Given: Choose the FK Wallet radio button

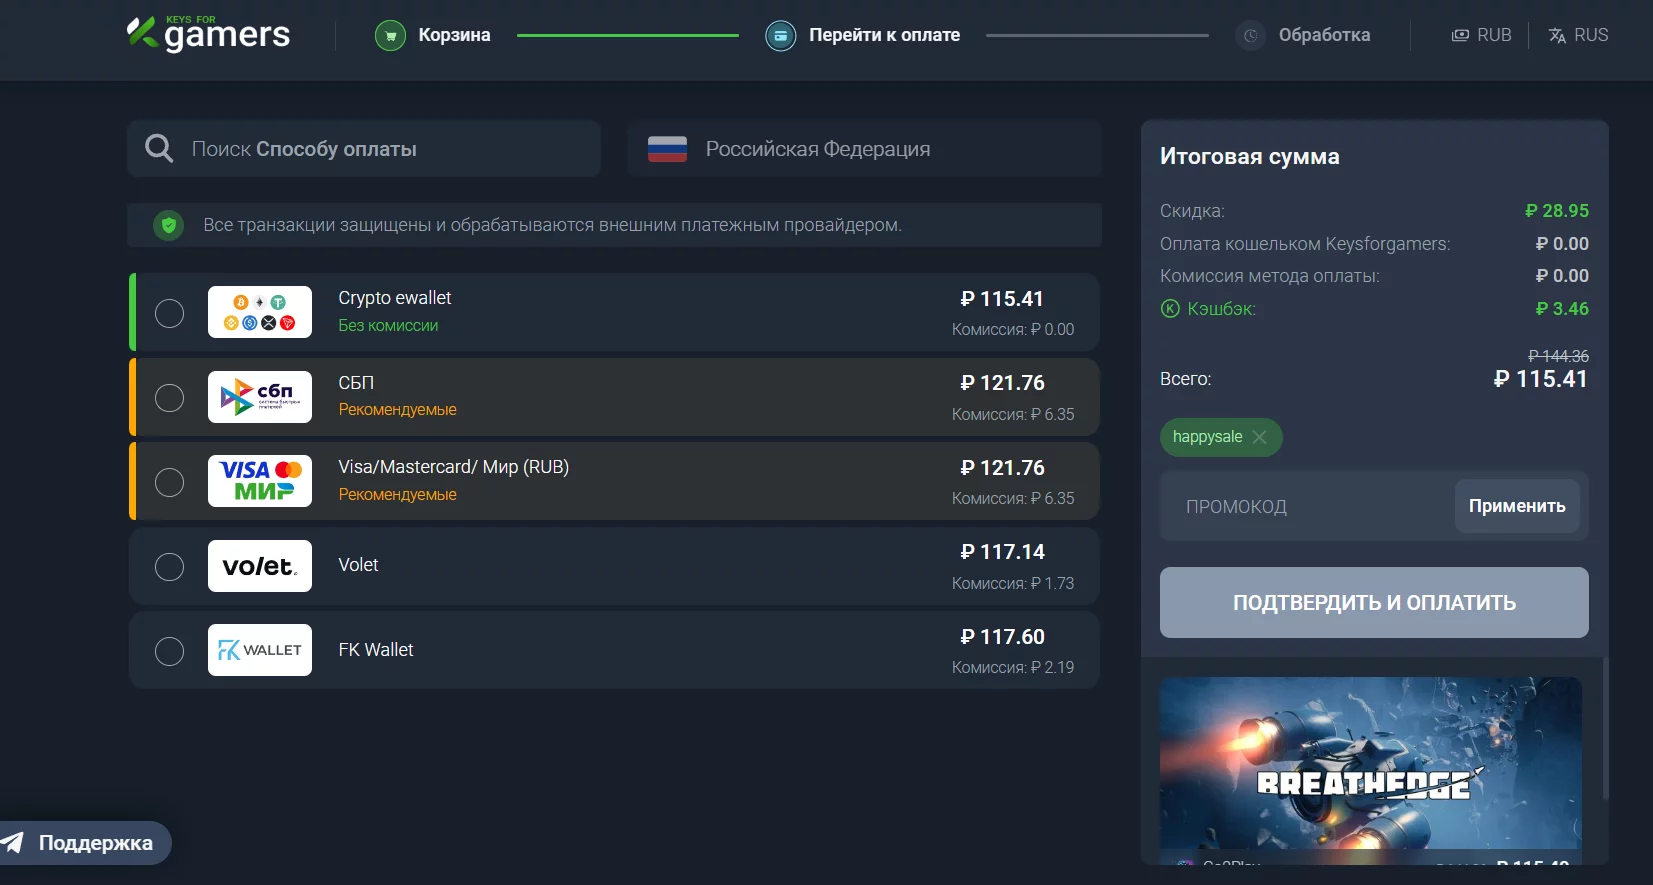Looking at the screenshot, I should tap(170, 651).
